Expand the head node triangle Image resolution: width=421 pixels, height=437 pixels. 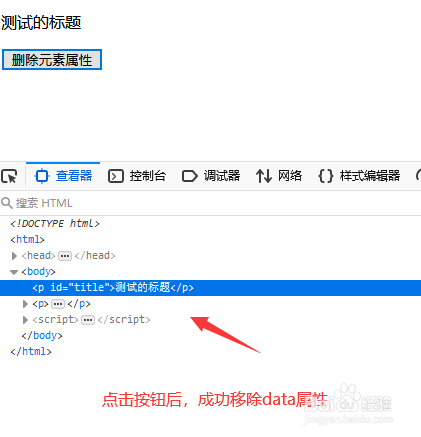pos(14,256)
